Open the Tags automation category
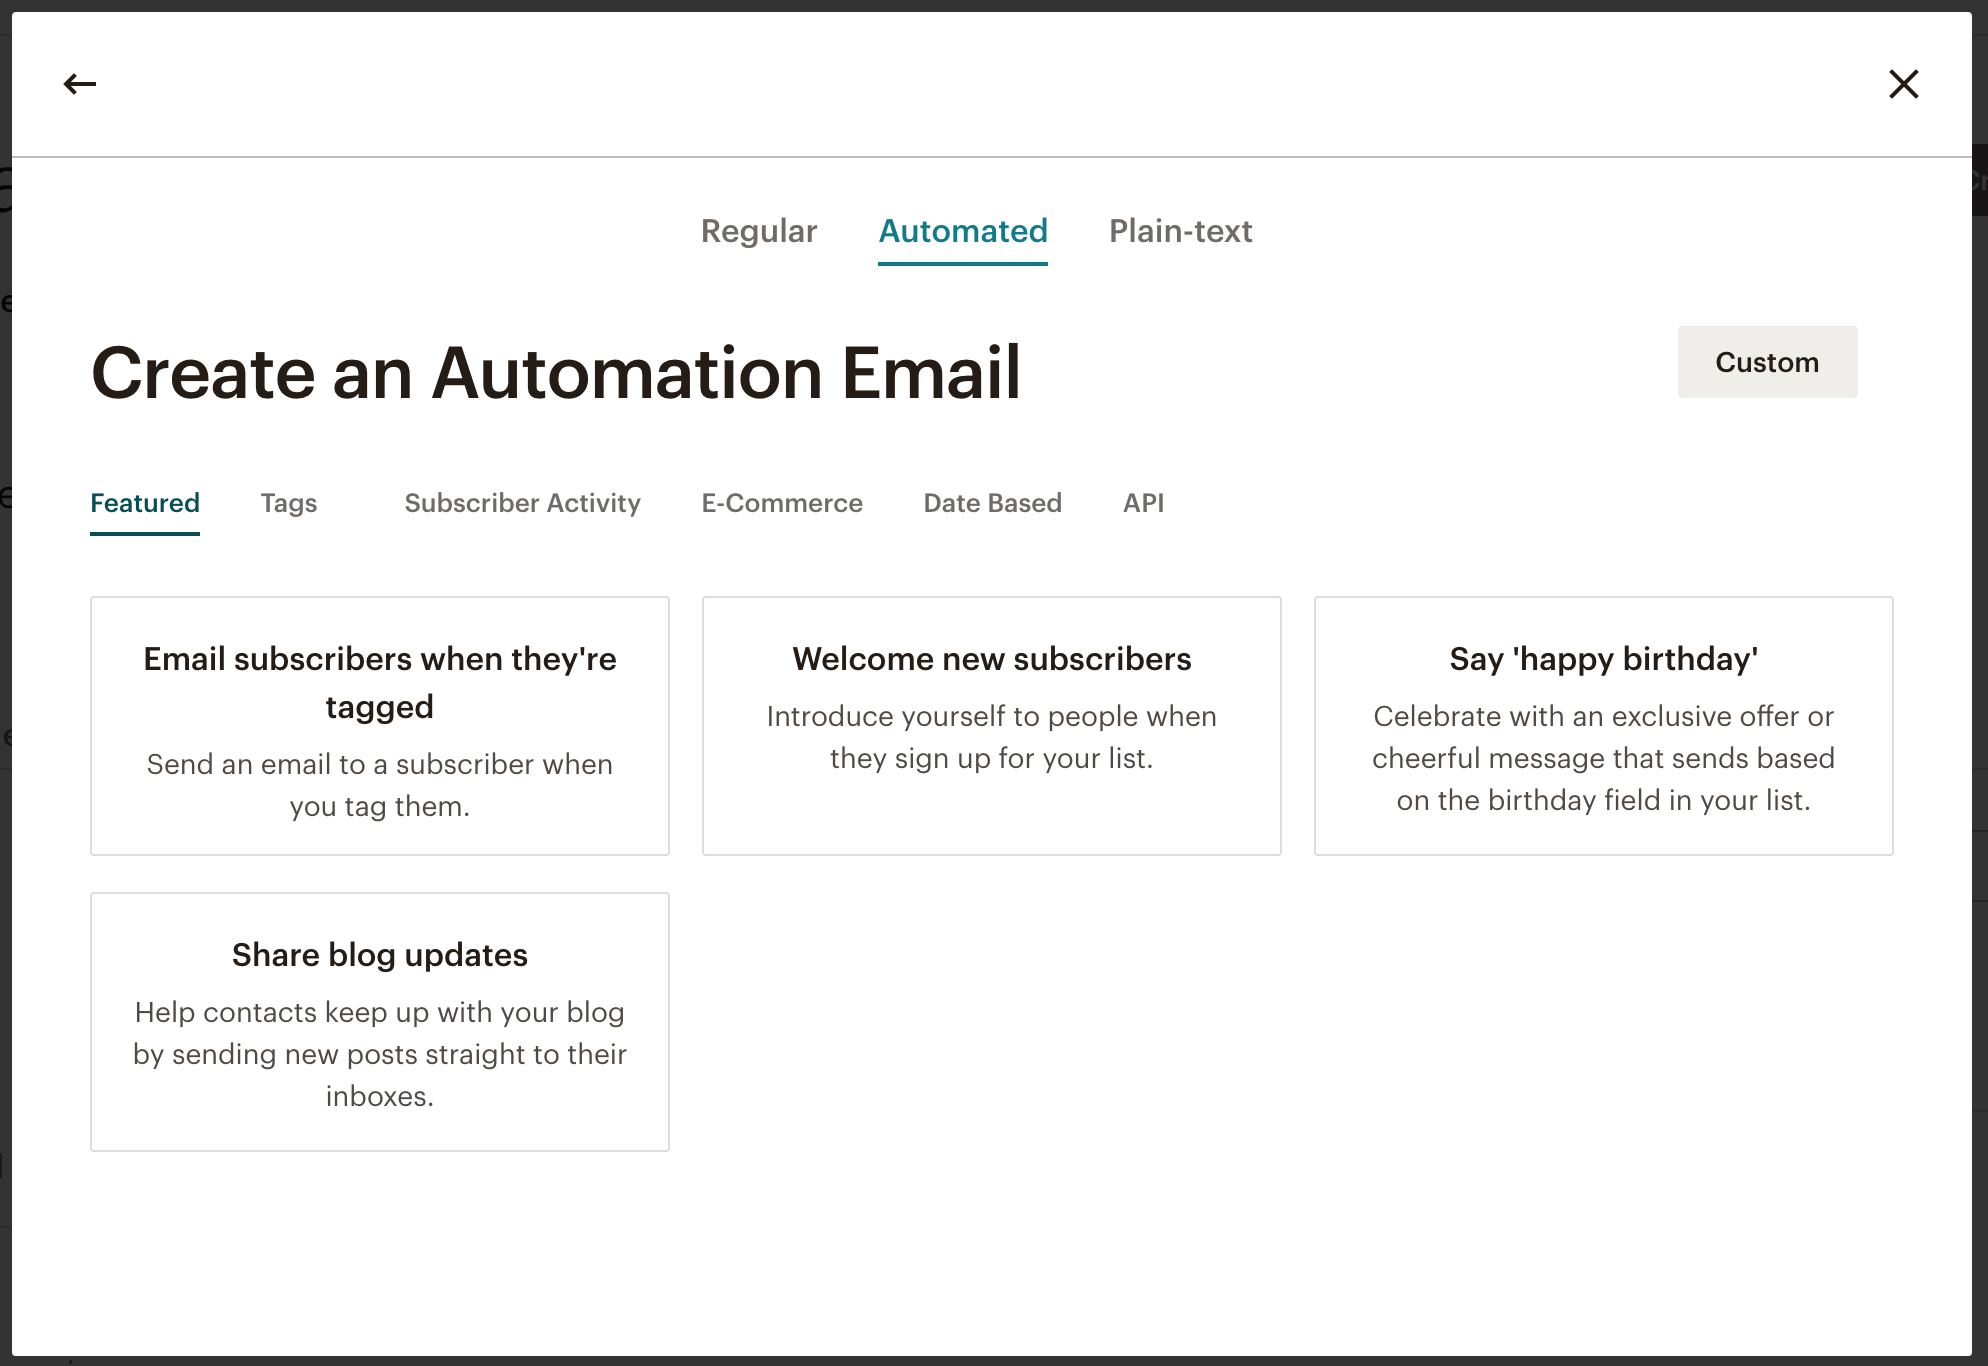The height and width of the screenshot is (1366, 1988). (289, 503)
